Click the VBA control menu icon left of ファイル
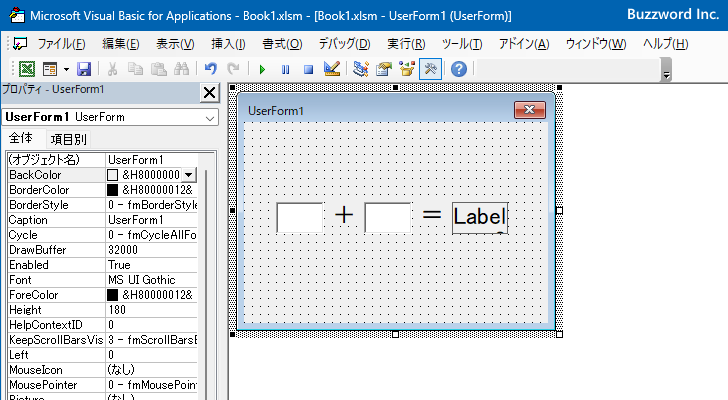 [x=20, y=44]
